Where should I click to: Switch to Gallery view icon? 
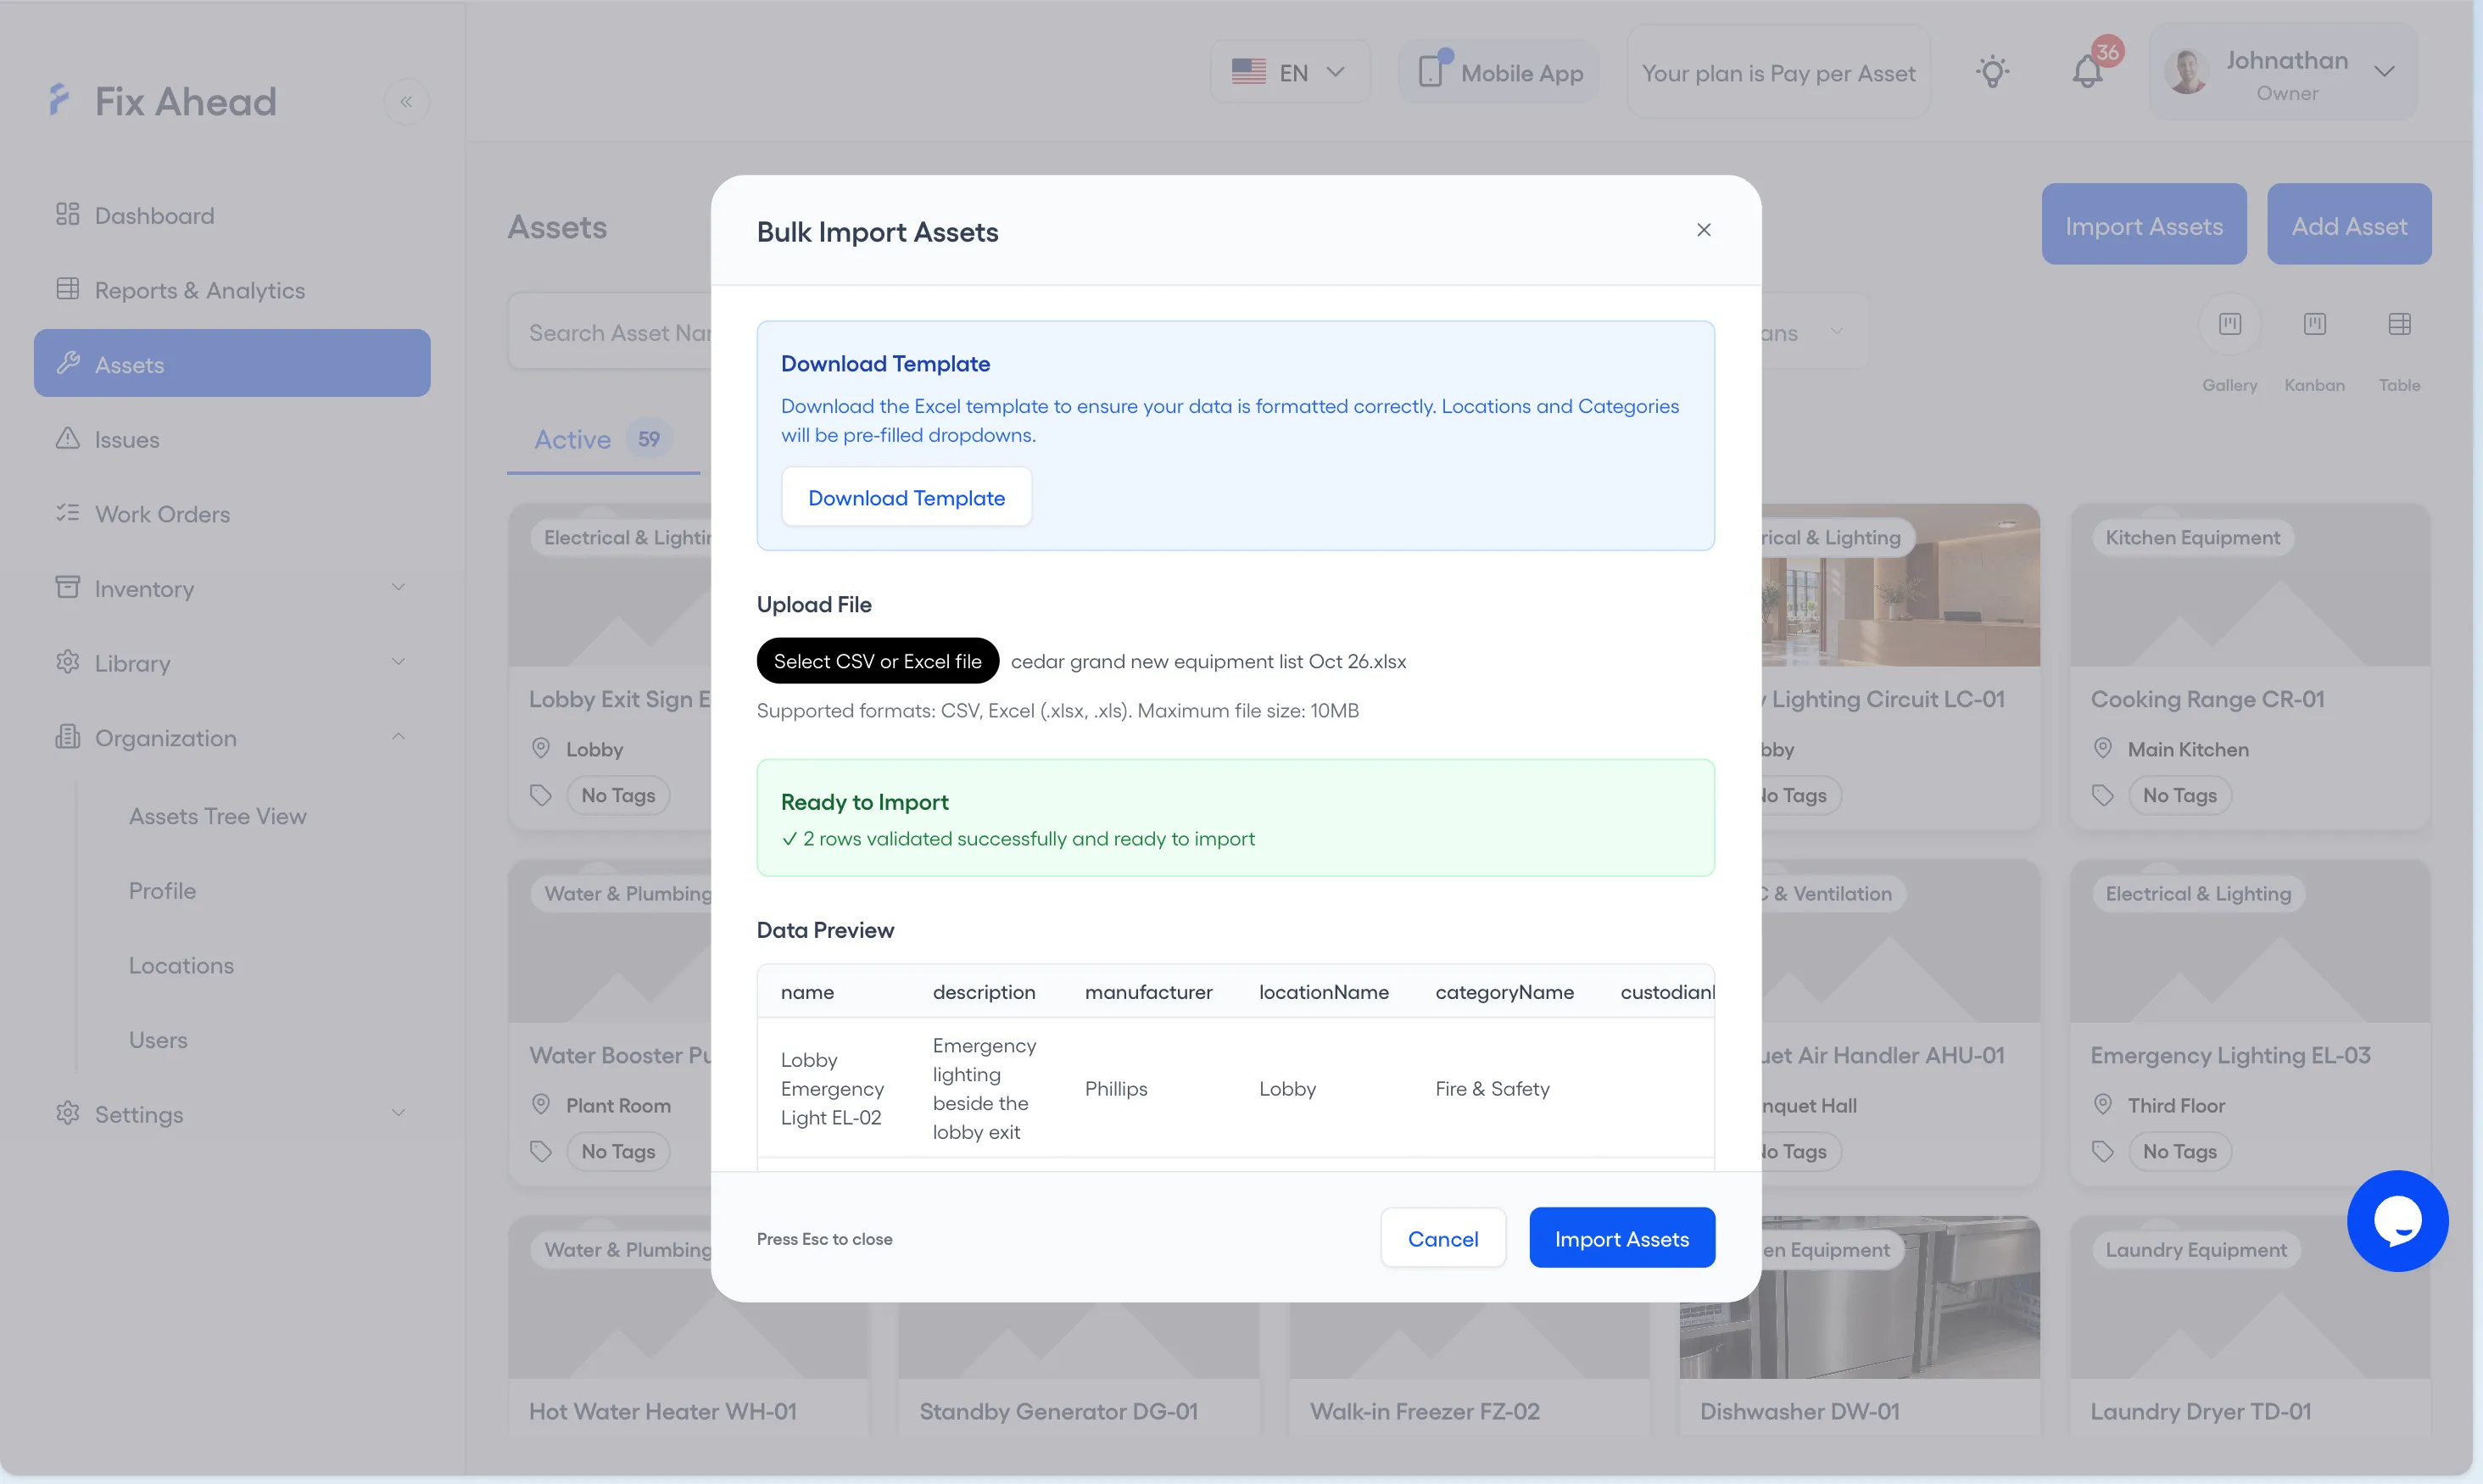click(x=2229, y=324)
